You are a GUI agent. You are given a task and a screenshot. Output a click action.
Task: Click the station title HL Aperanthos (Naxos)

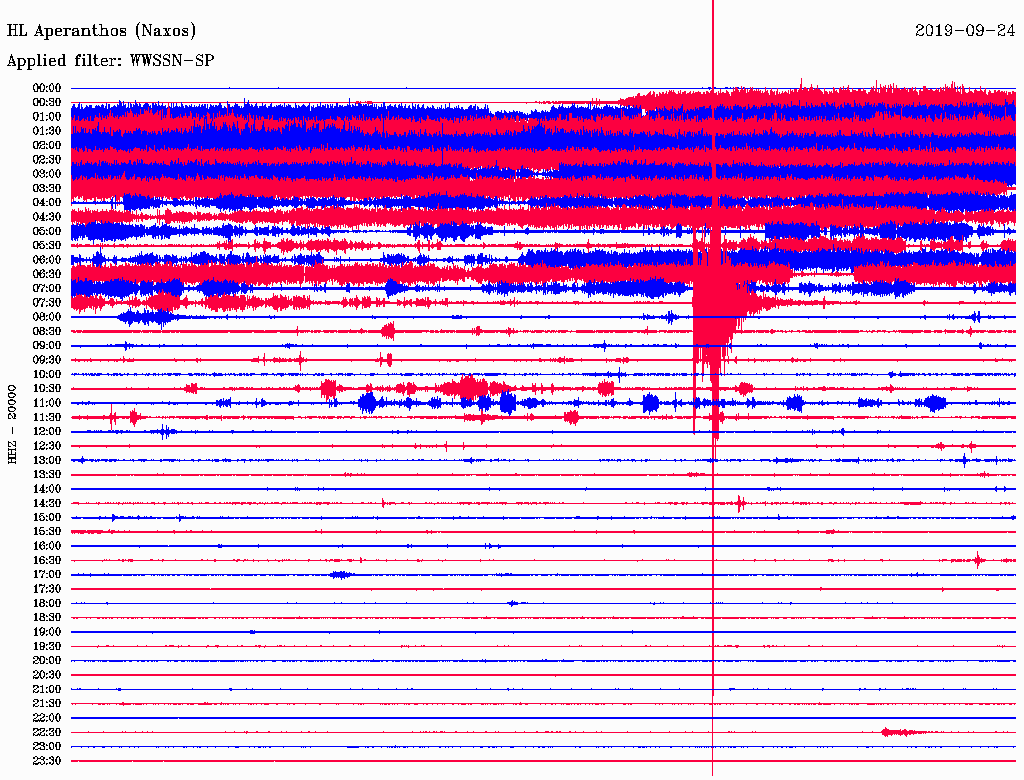click(101, 31)
